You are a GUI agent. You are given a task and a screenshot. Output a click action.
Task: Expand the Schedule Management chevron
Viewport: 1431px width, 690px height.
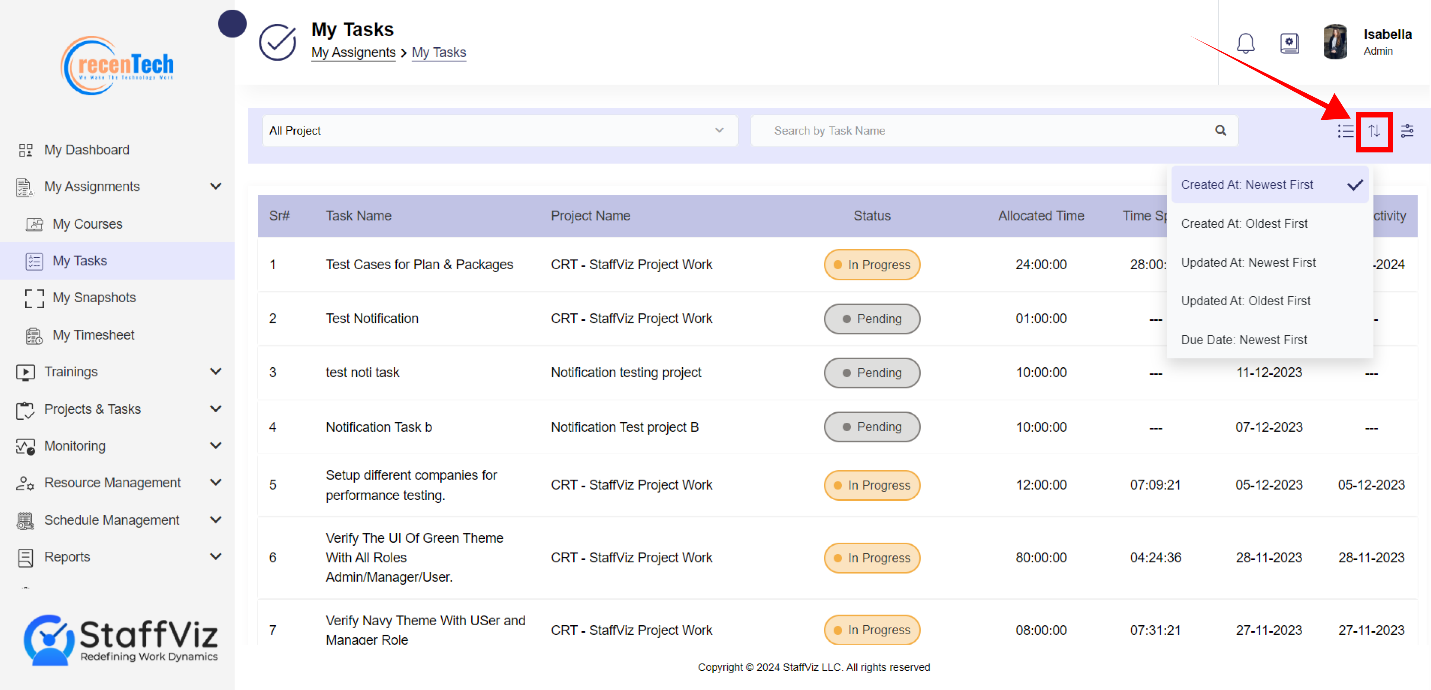[215, 519]
